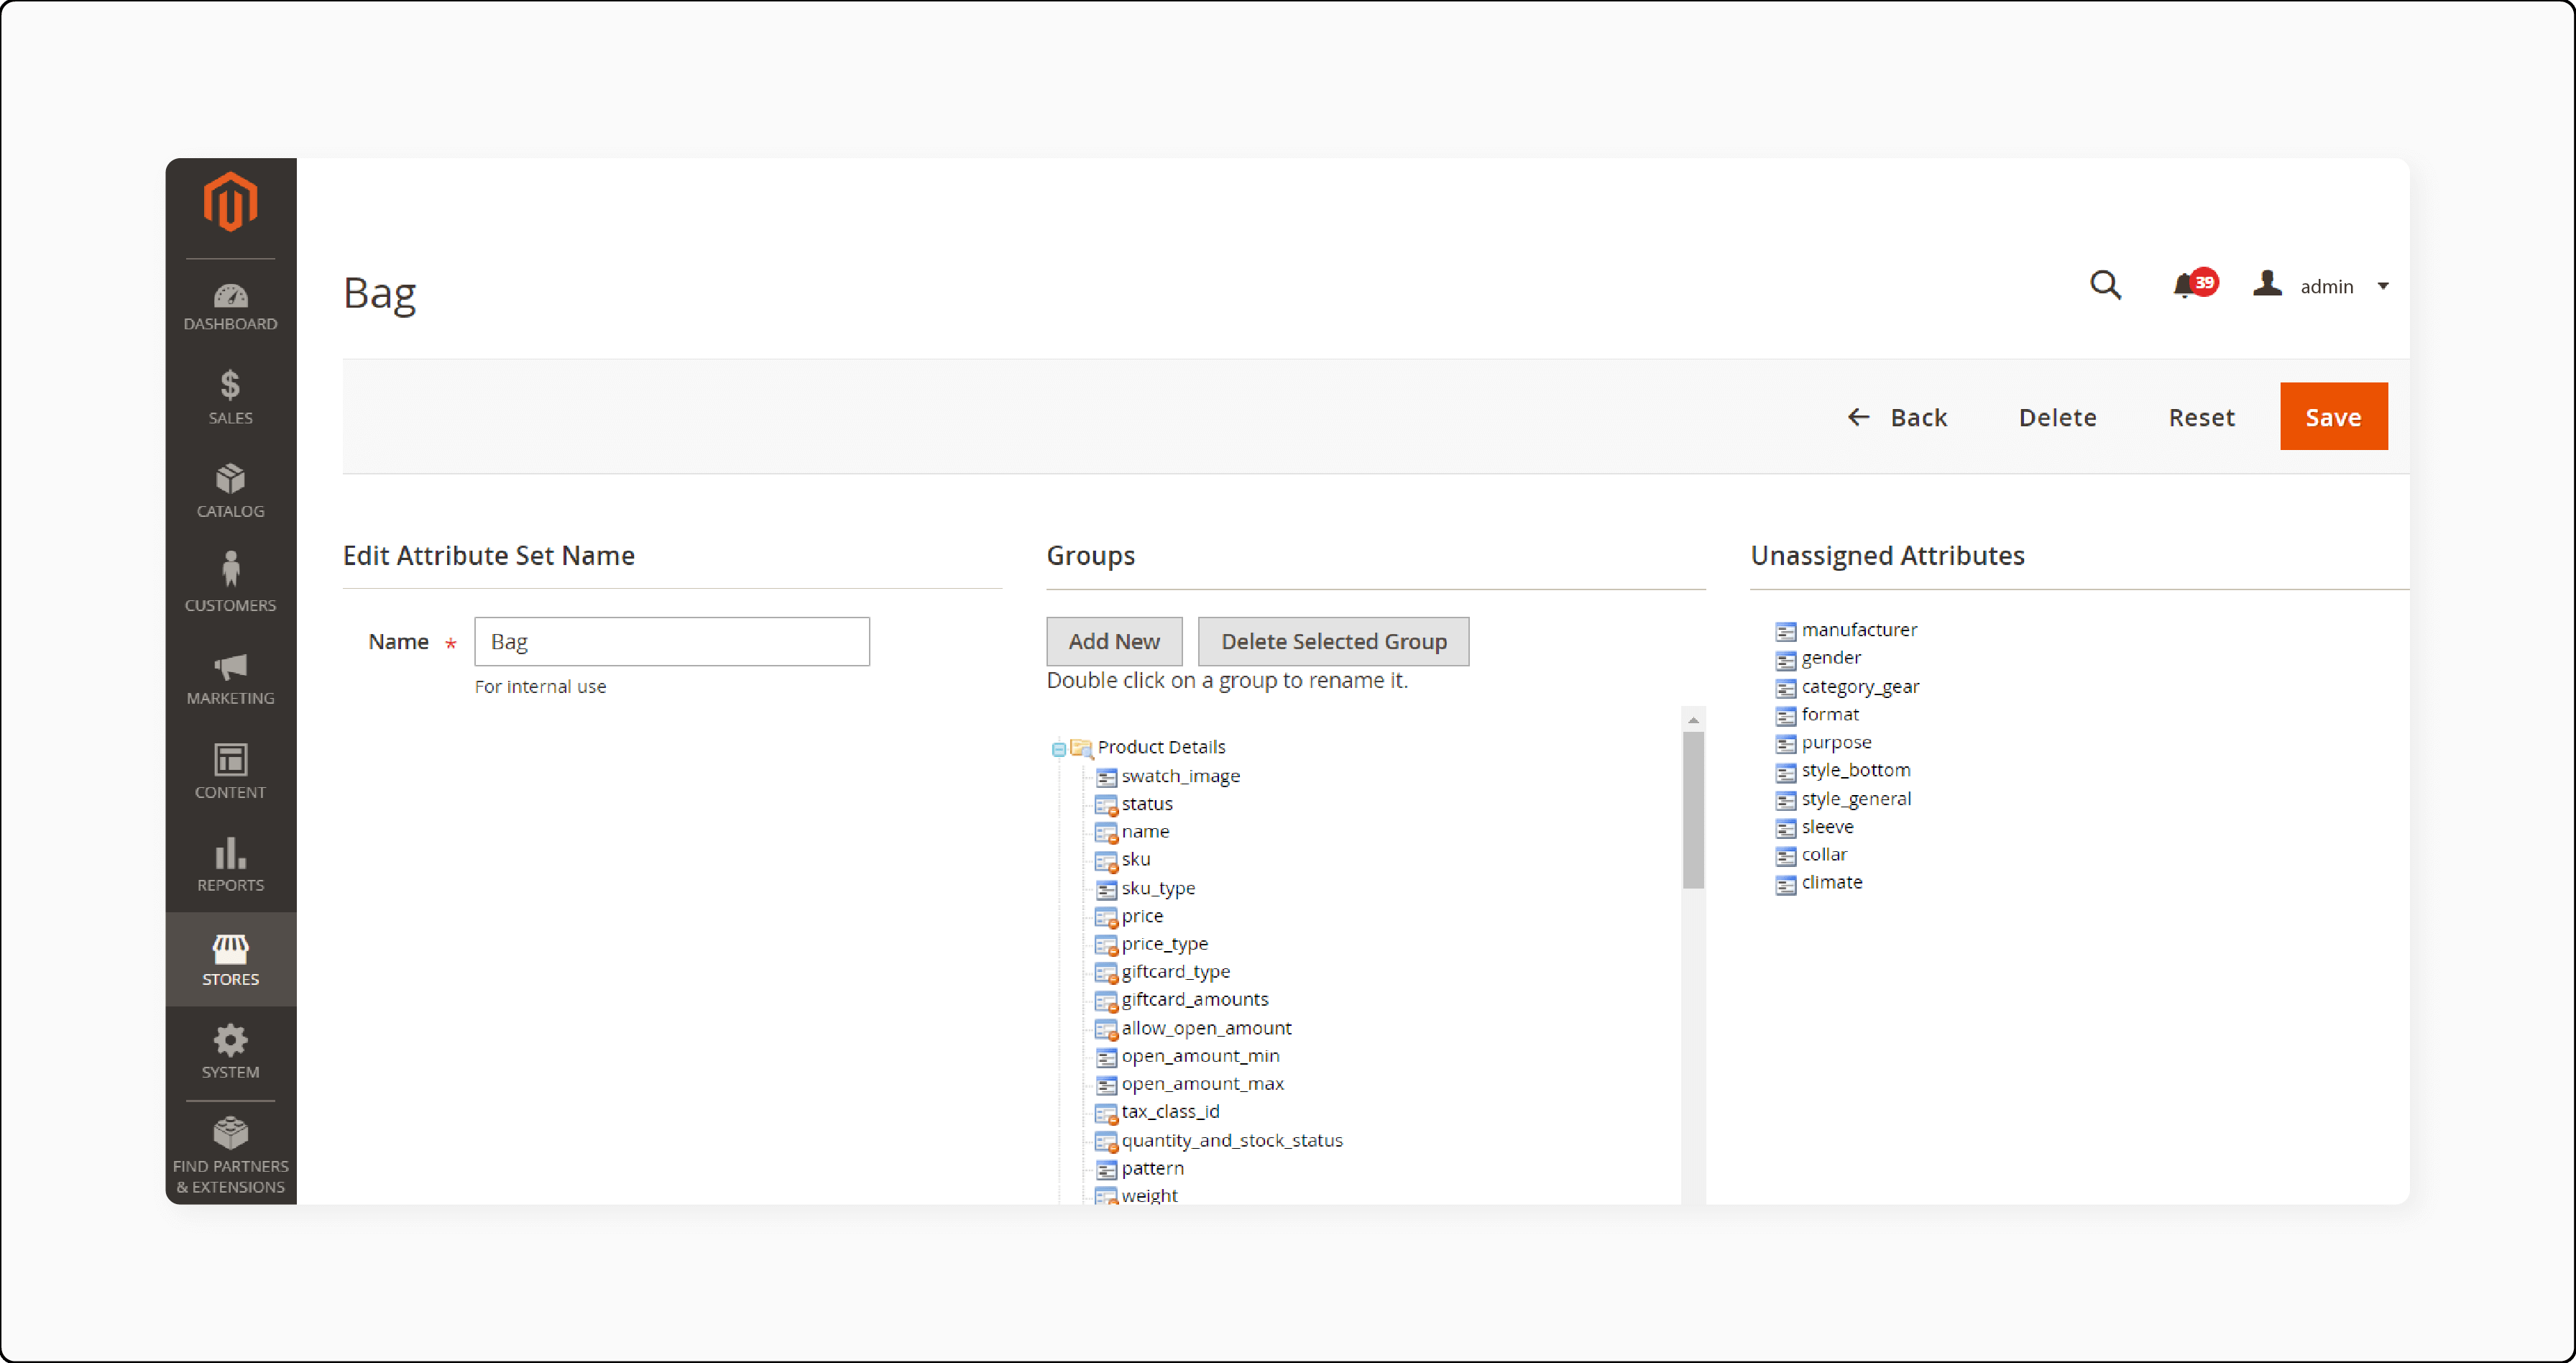Select the sku attribute
2576x1363 pixels.
(x=1123, y=860)
